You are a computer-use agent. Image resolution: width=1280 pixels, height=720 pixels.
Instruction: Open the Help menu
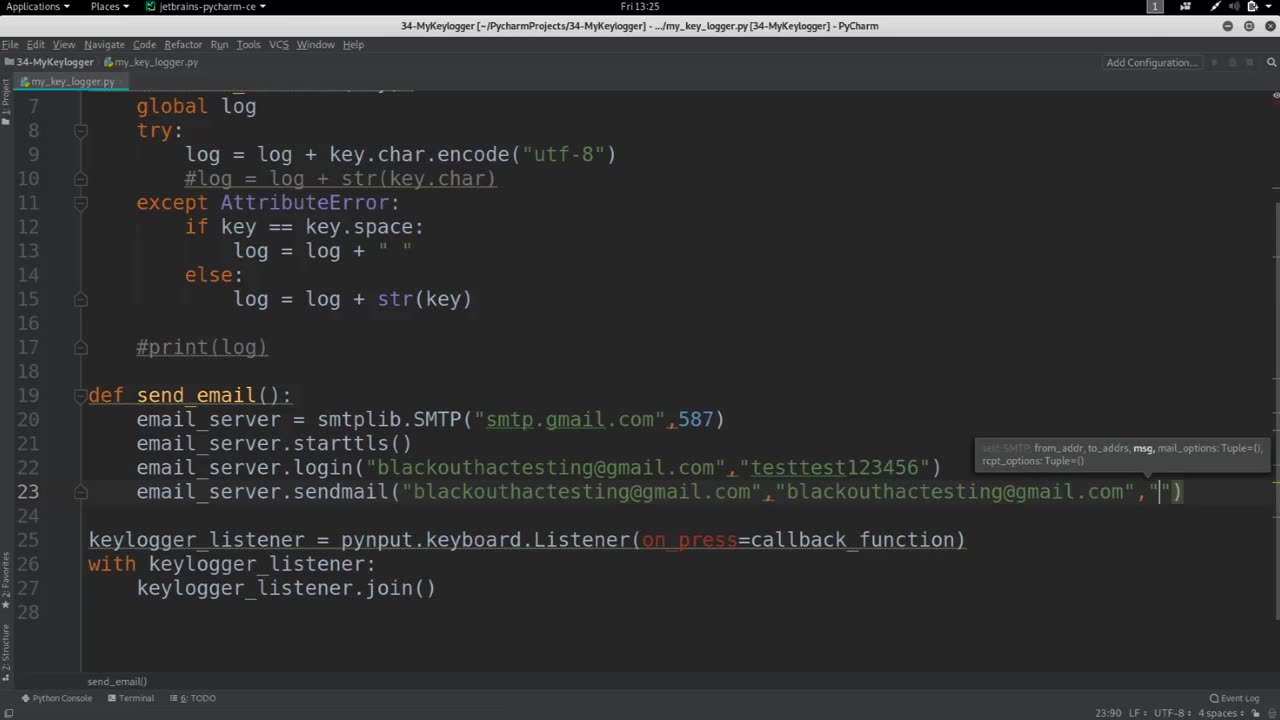pyautogui.click(x=353, y=44)
